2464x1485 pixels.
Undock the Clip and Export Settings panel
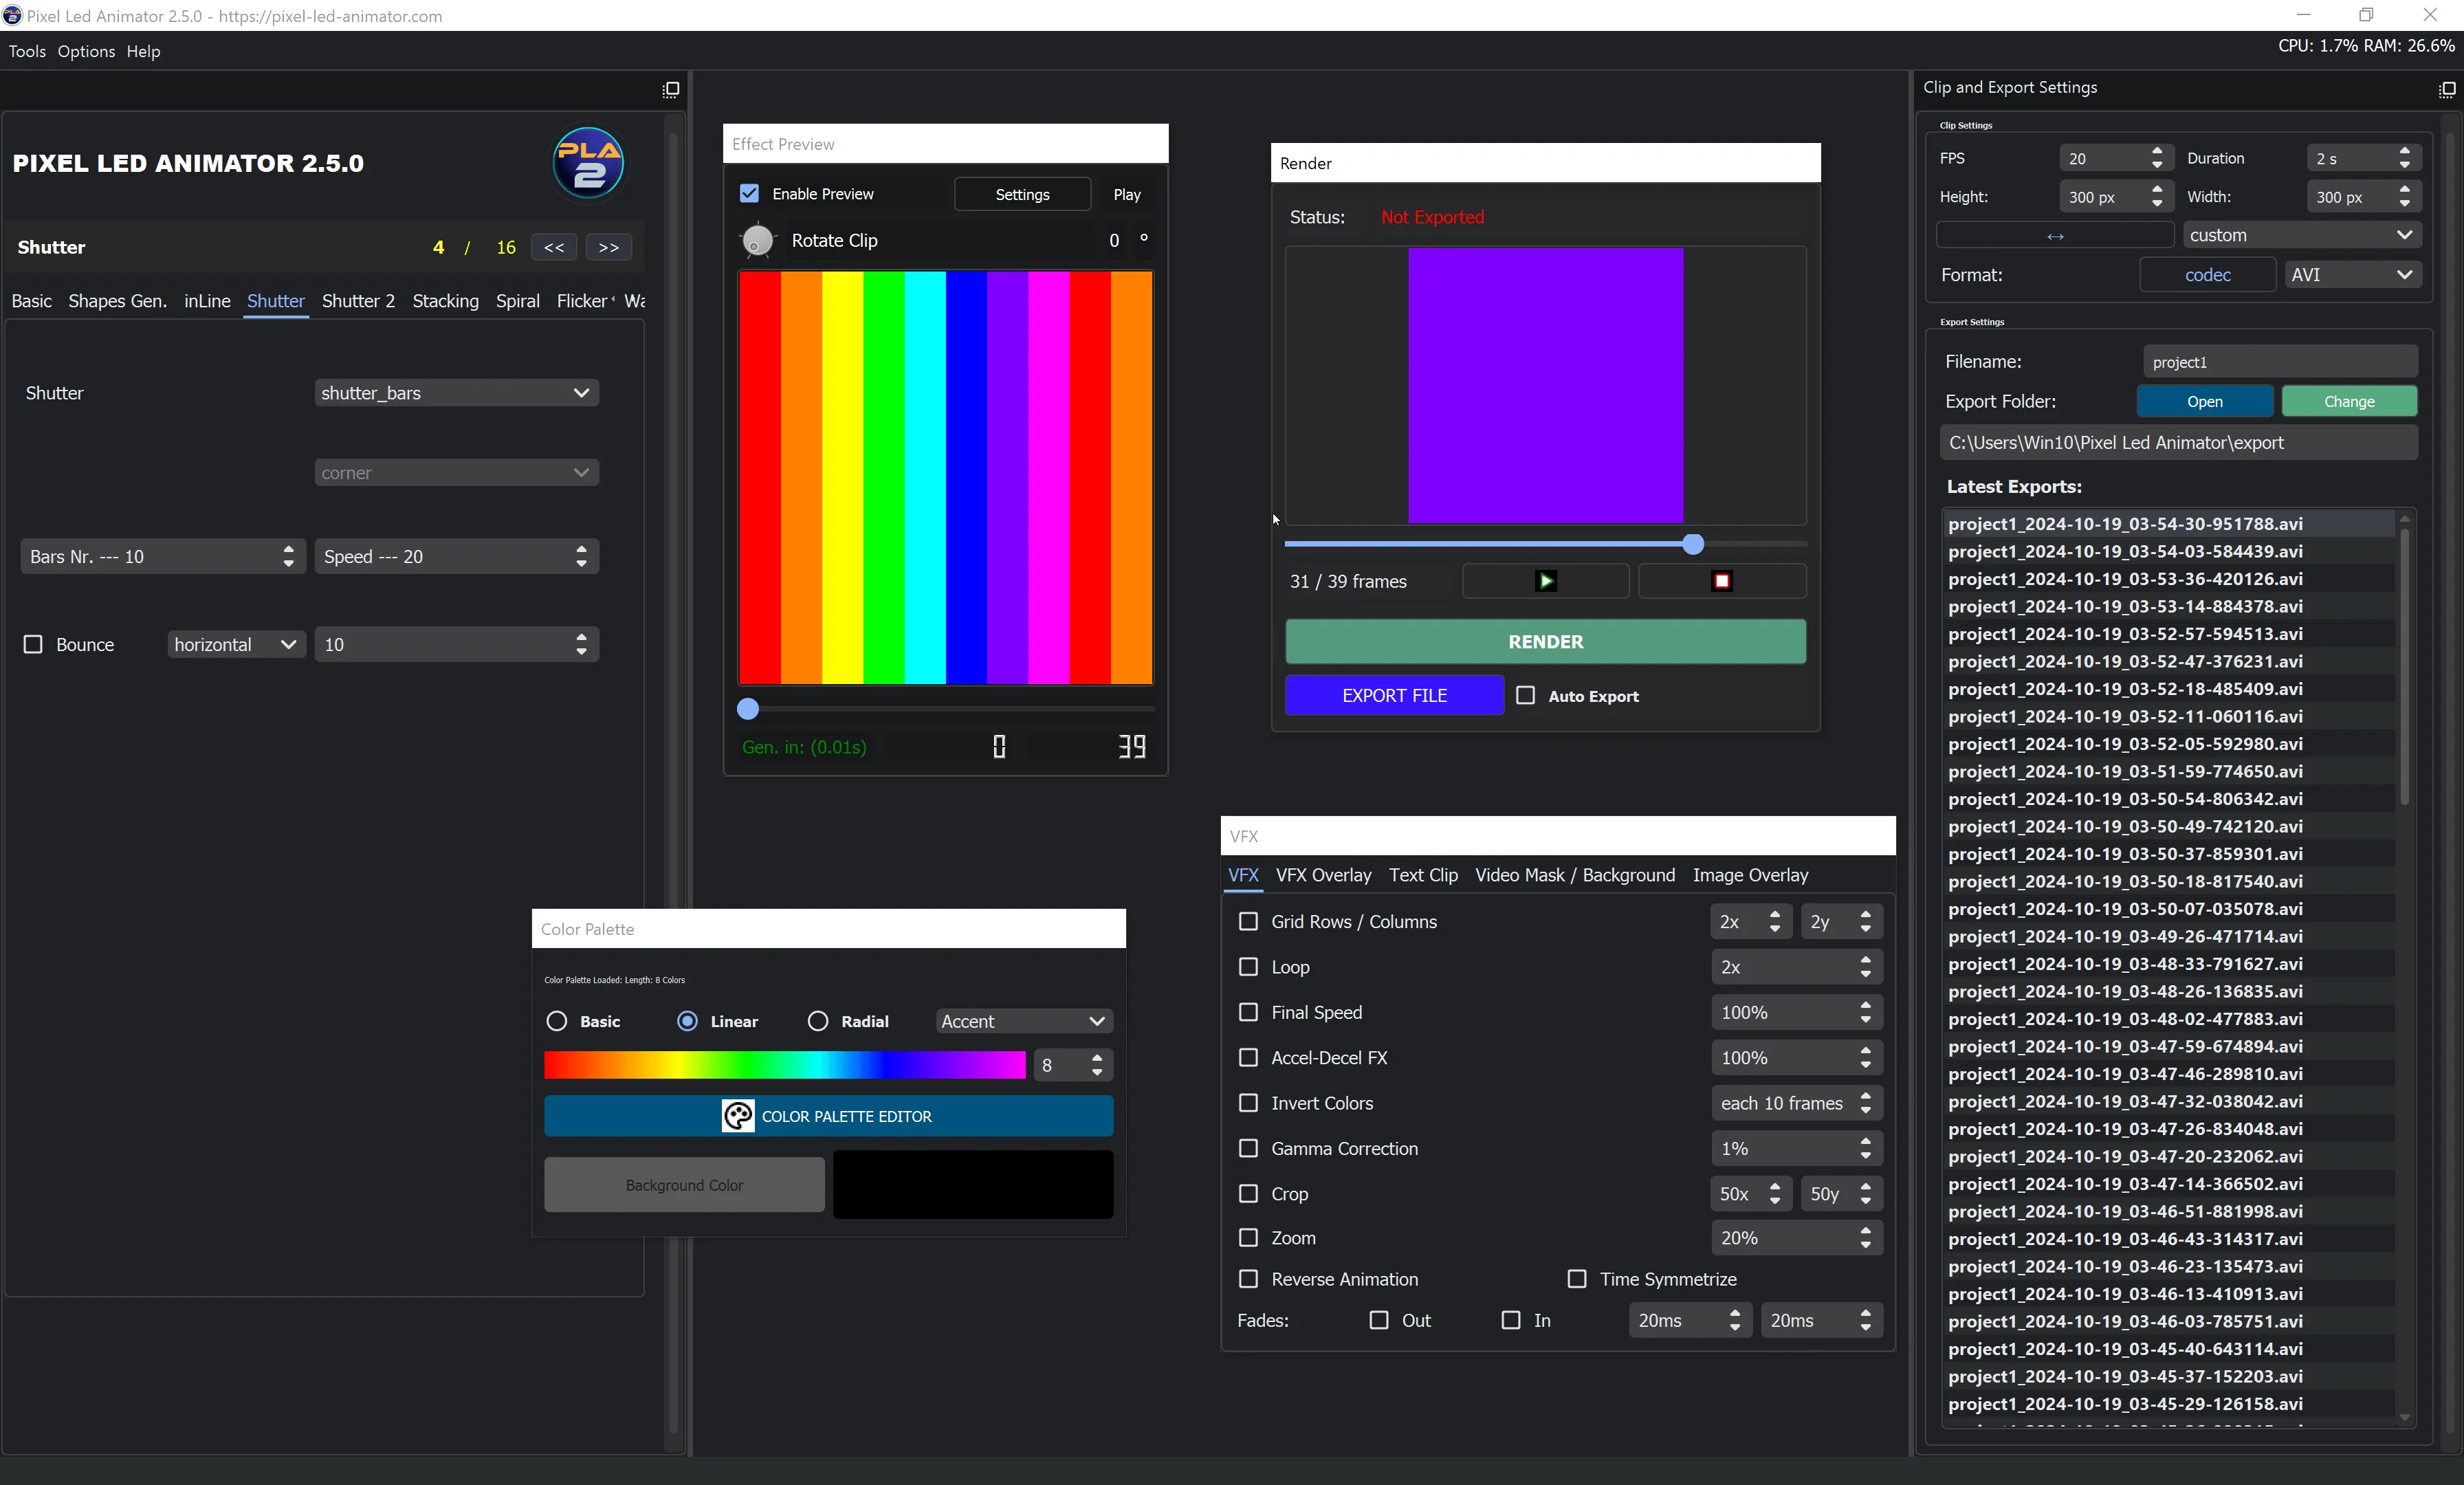[2446, 89]
